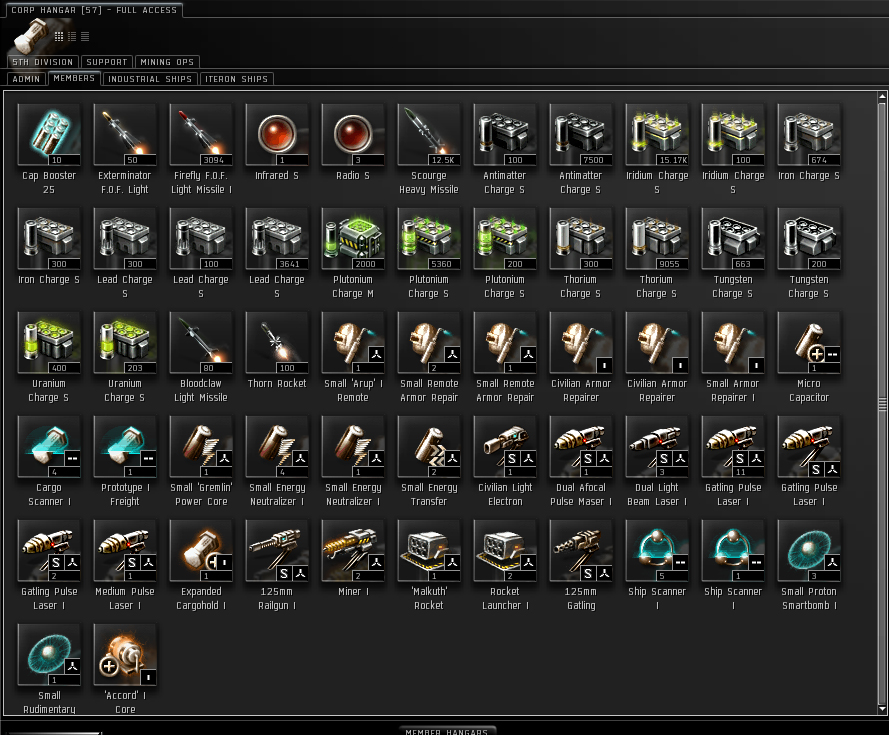Select the 125mm Gatling turret
Viewport: 889px width, 735px height.
[581, 551]
